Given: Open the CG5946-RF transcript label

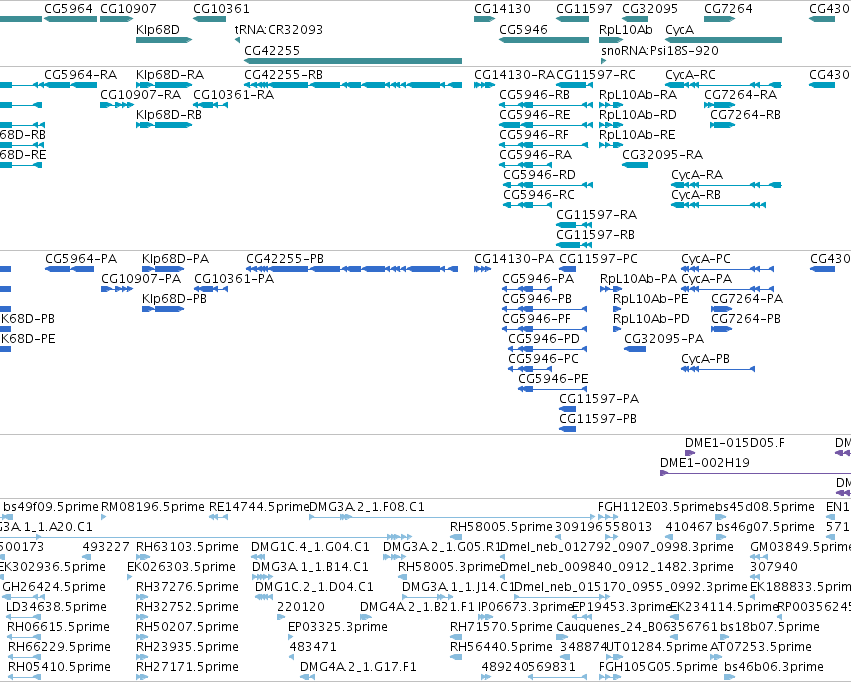Looking at the screenshot, I should click(534, 135).
